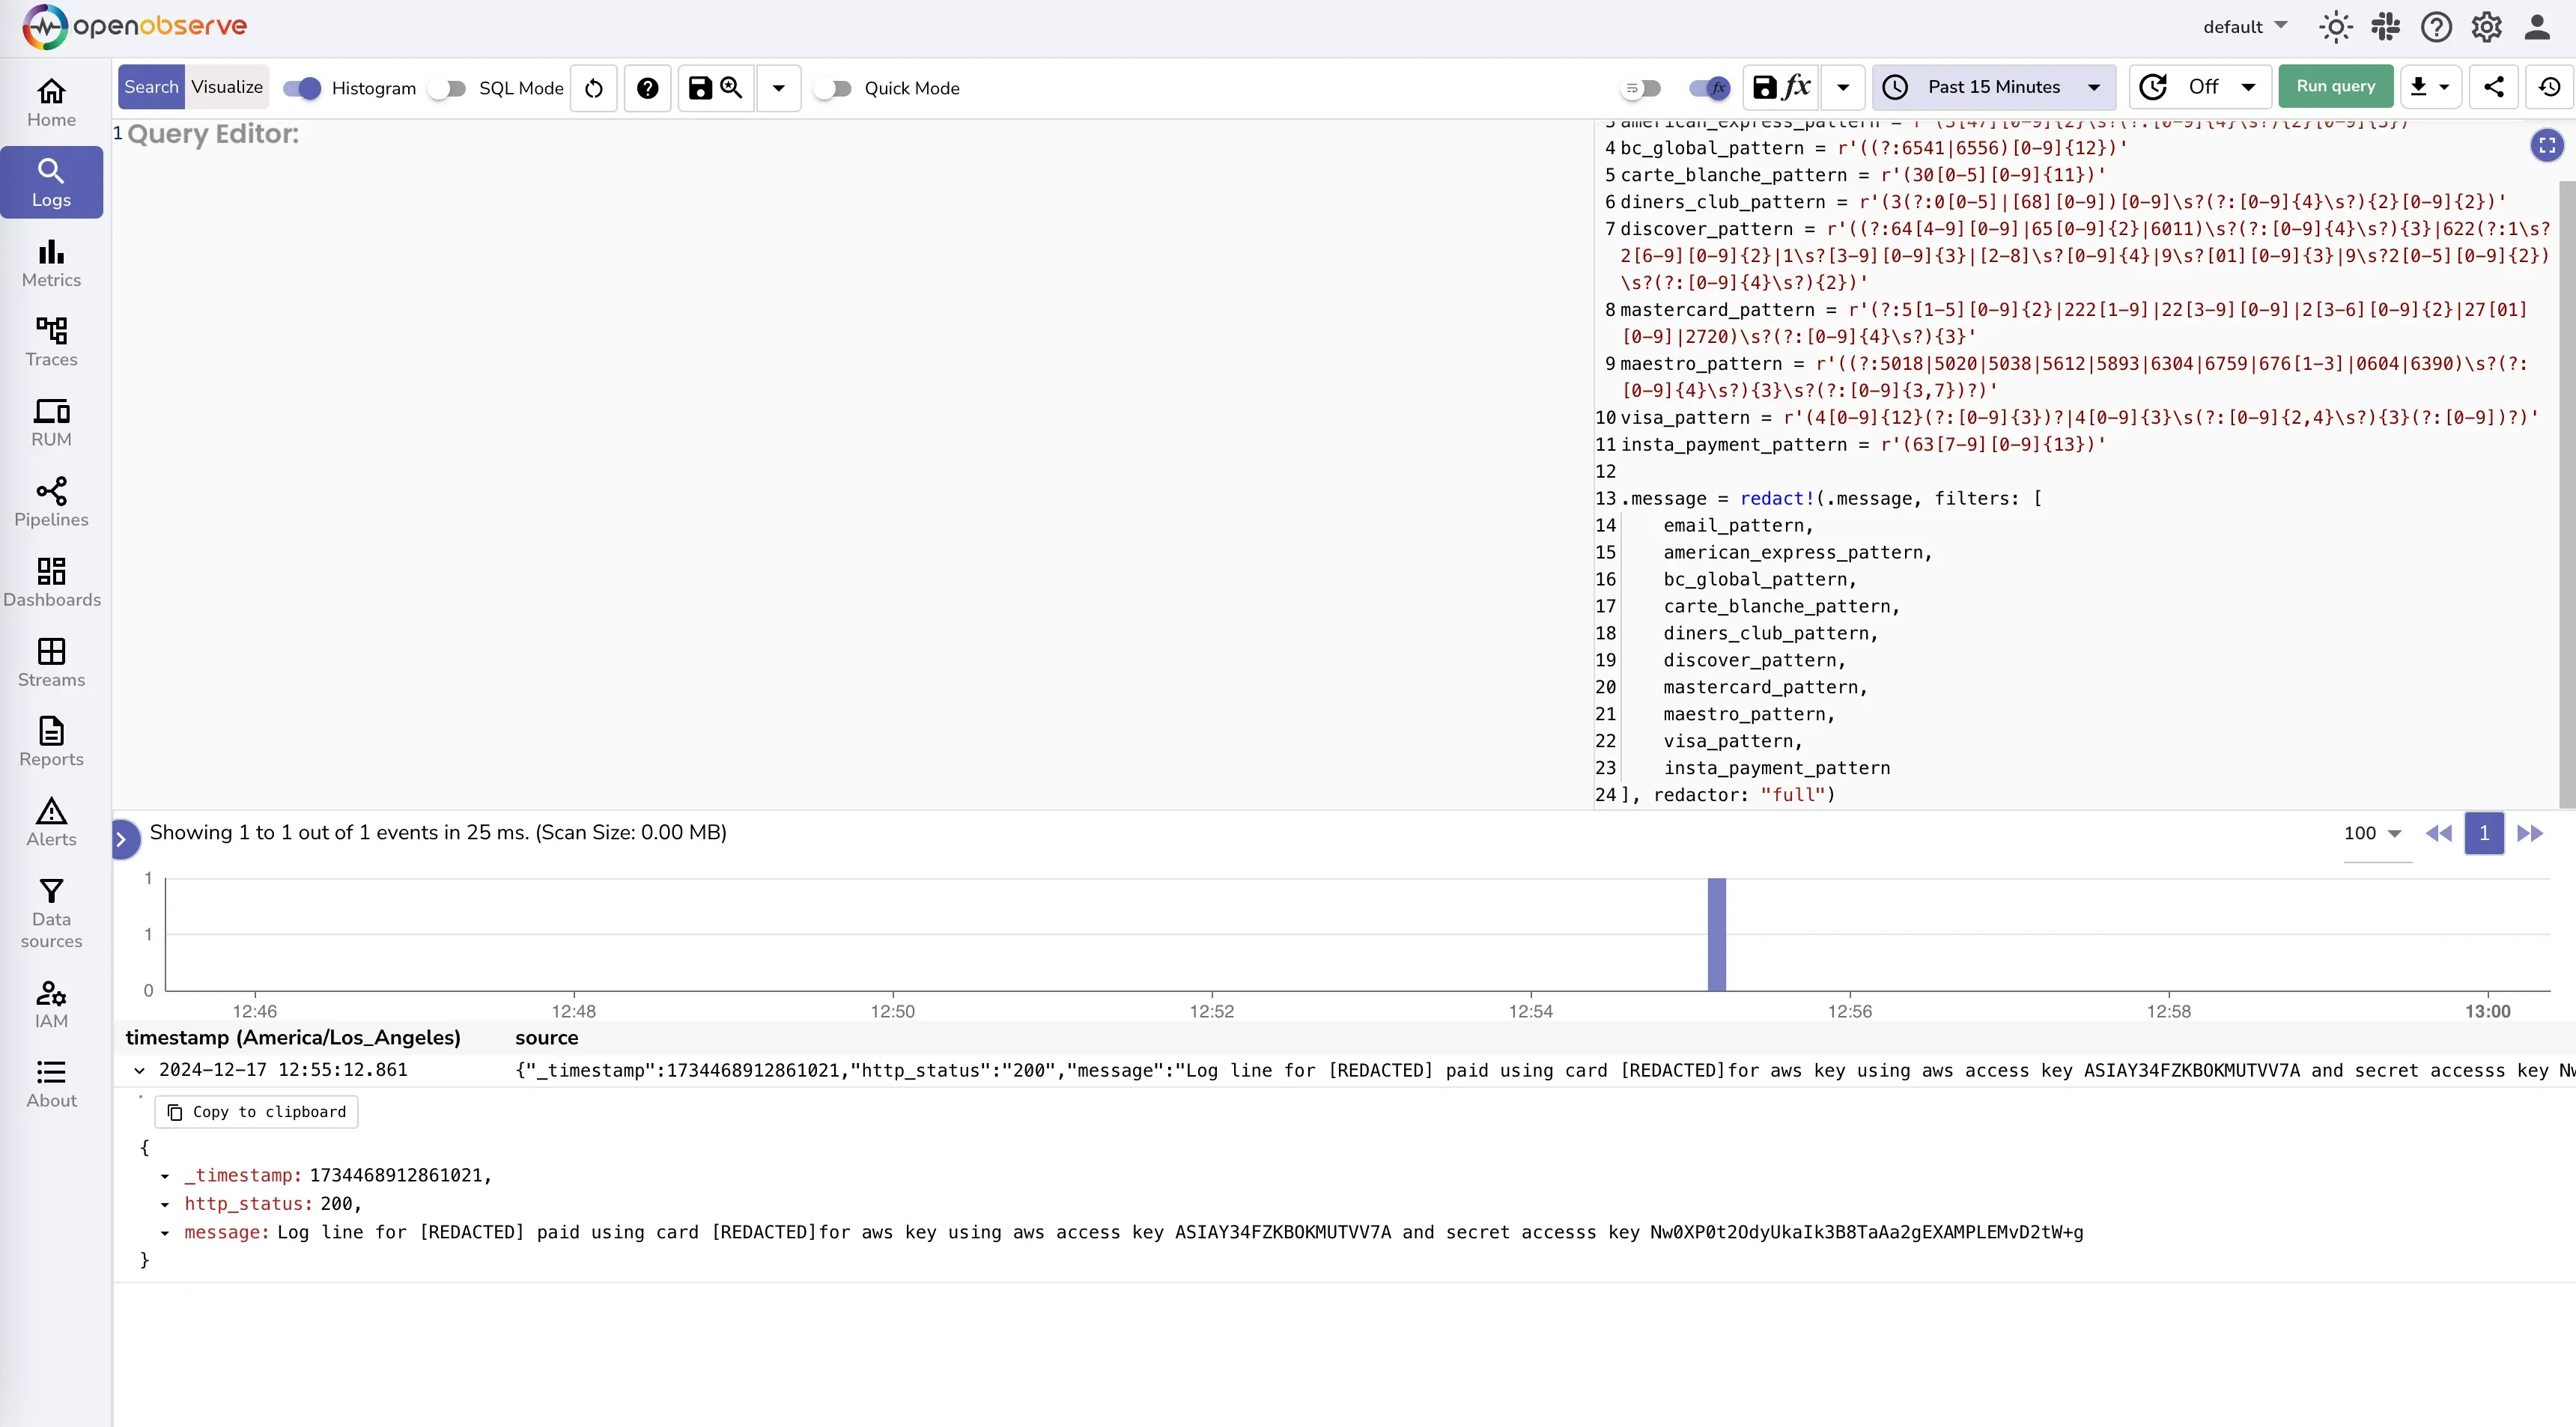The image size is (2576, 1427).
Task: Expand the function editor to fullscreen
Action: 2547,146
